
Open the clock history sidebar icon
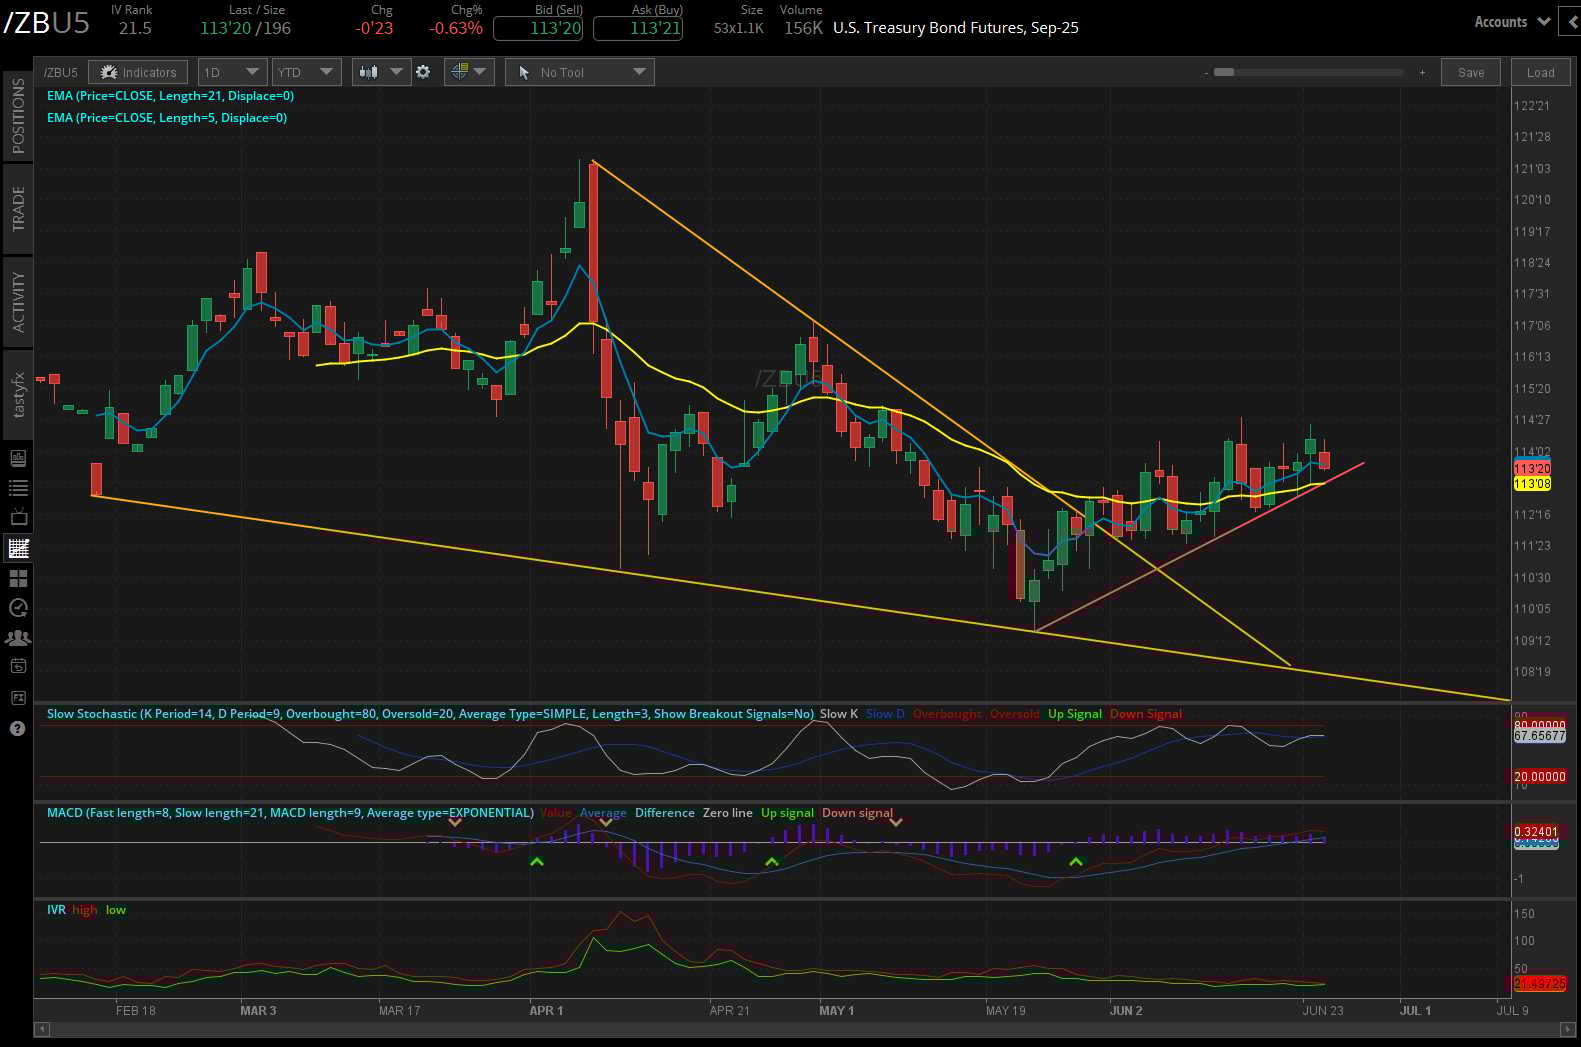18,608
